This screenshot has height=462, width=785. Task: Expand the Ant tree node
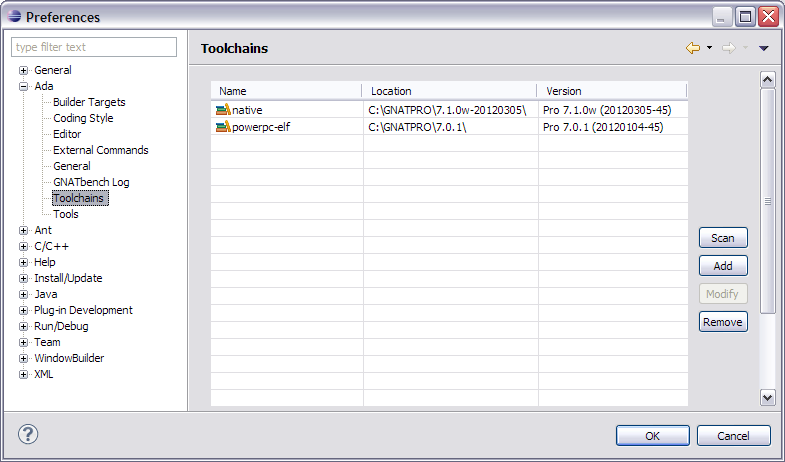(x=23, y=230)
